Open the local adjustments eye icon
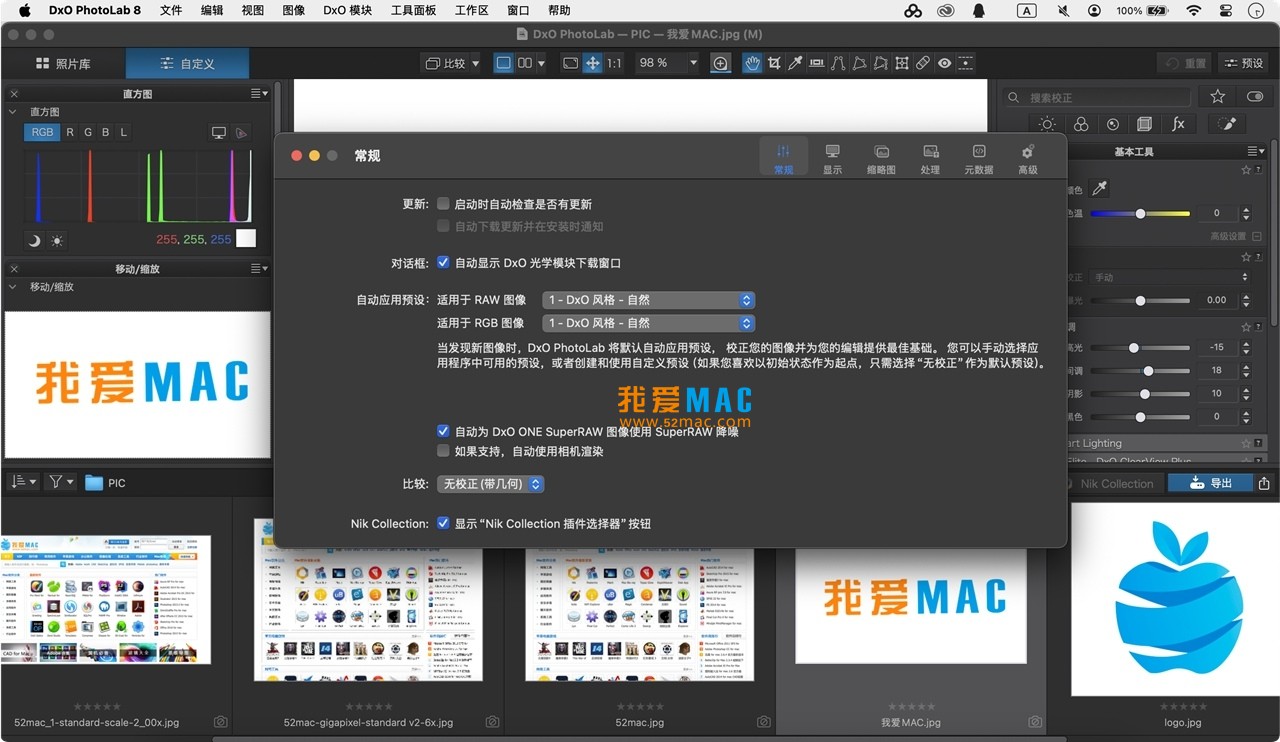 (x=944, y=63)
